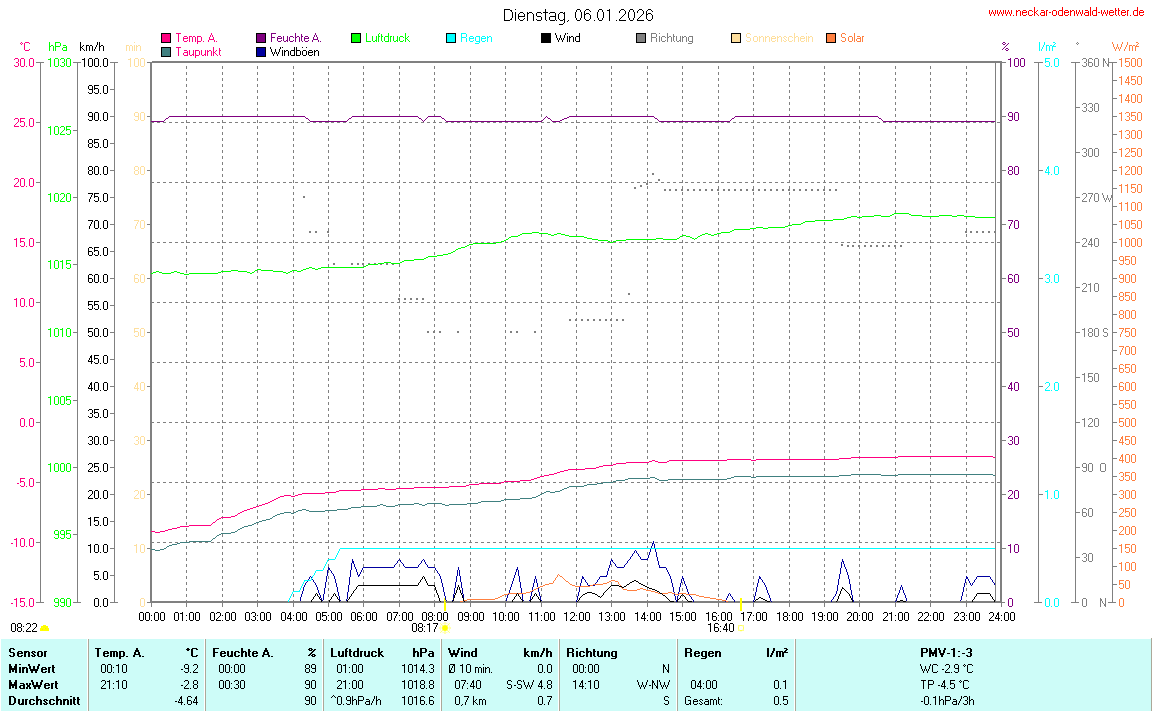Image resolution: width=1152 pixels, height=711 pixels.
Task: Click the Sonnenschein legend label
Action: [778, 38]
